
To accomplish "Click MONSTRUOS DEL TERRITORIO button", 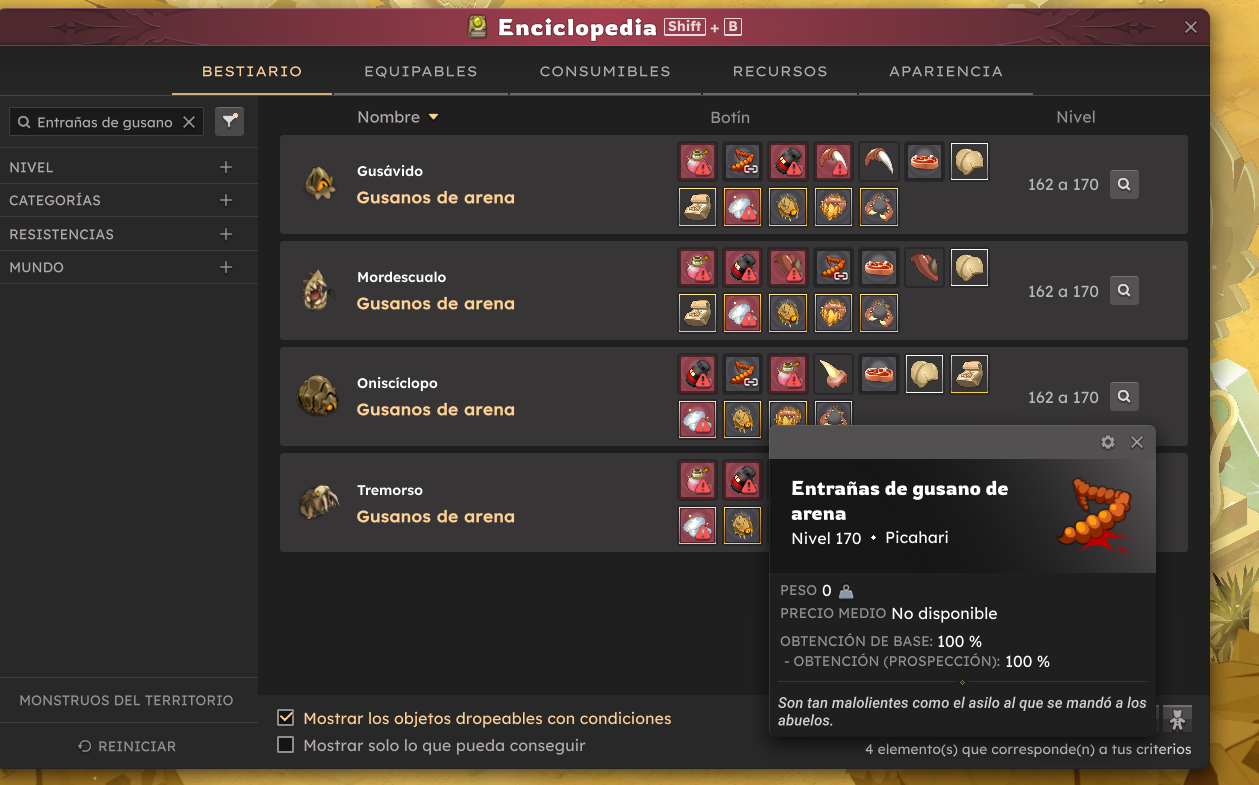I will click(x=127, y=700).
